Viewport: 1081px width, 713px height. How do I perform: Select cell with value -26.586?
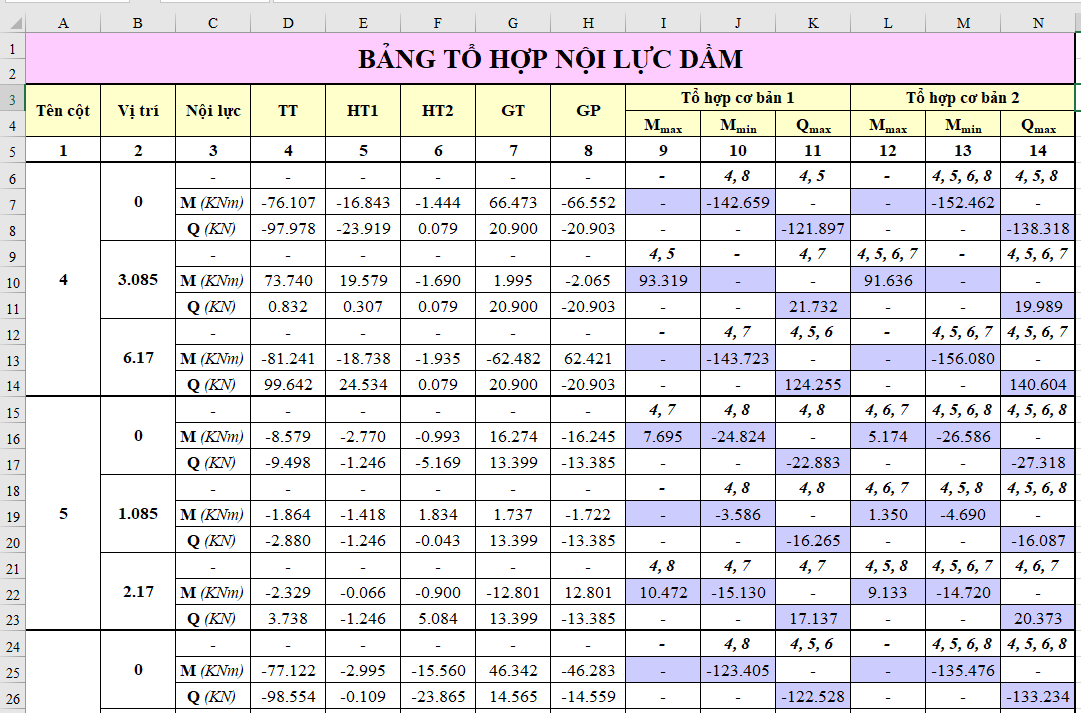pos(962,436)
